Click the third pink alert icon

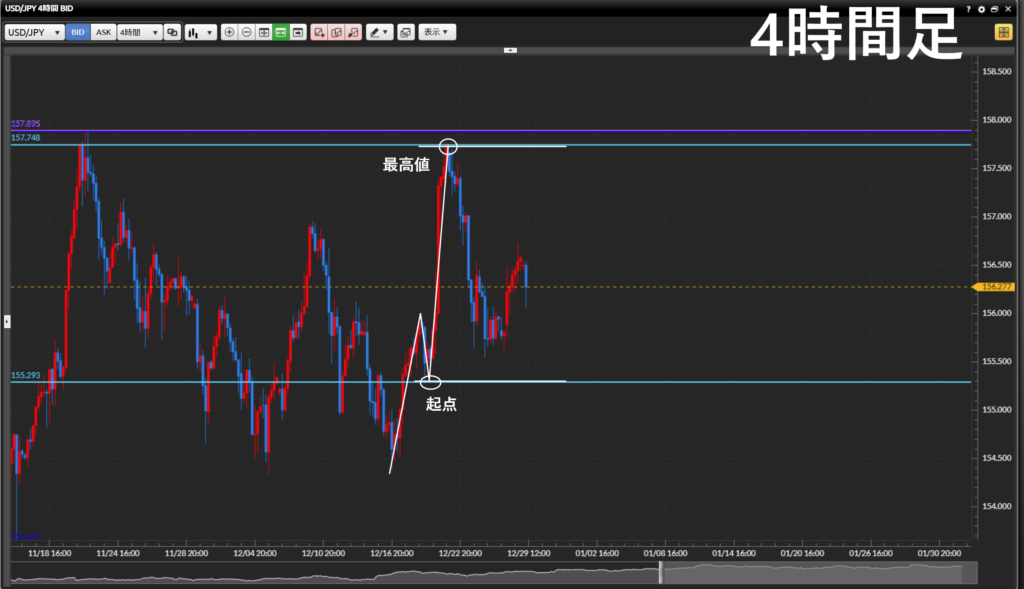(353, 32)
